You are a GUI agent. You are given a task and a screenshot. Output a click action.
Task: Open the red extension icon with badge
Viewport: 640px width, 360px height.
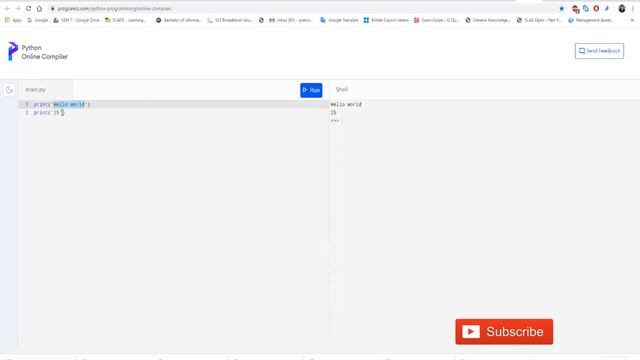click(576, 9)
